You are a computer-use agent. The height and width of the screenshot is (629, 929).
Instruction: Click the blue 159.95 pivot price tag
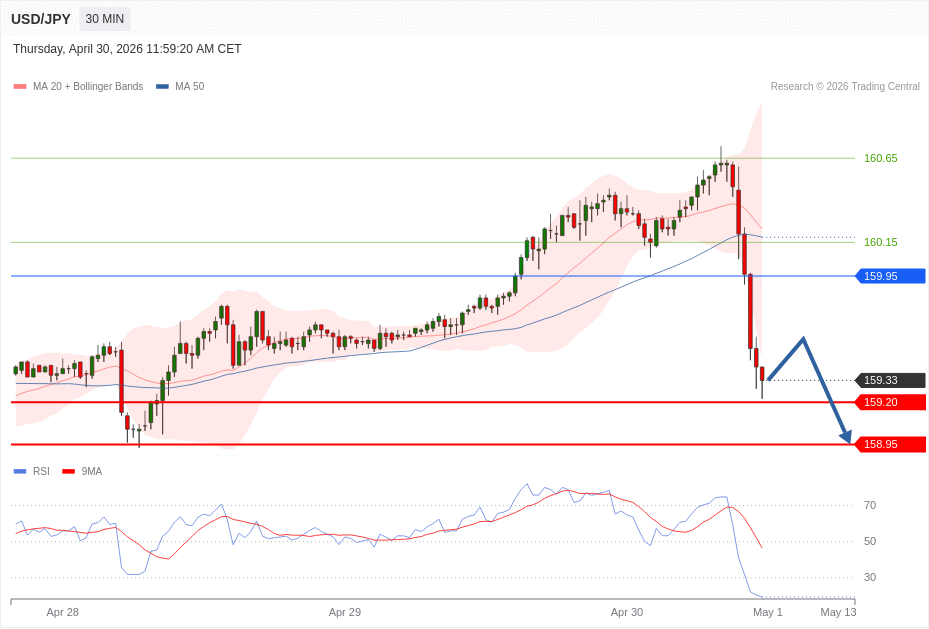(x=890, y=276)
